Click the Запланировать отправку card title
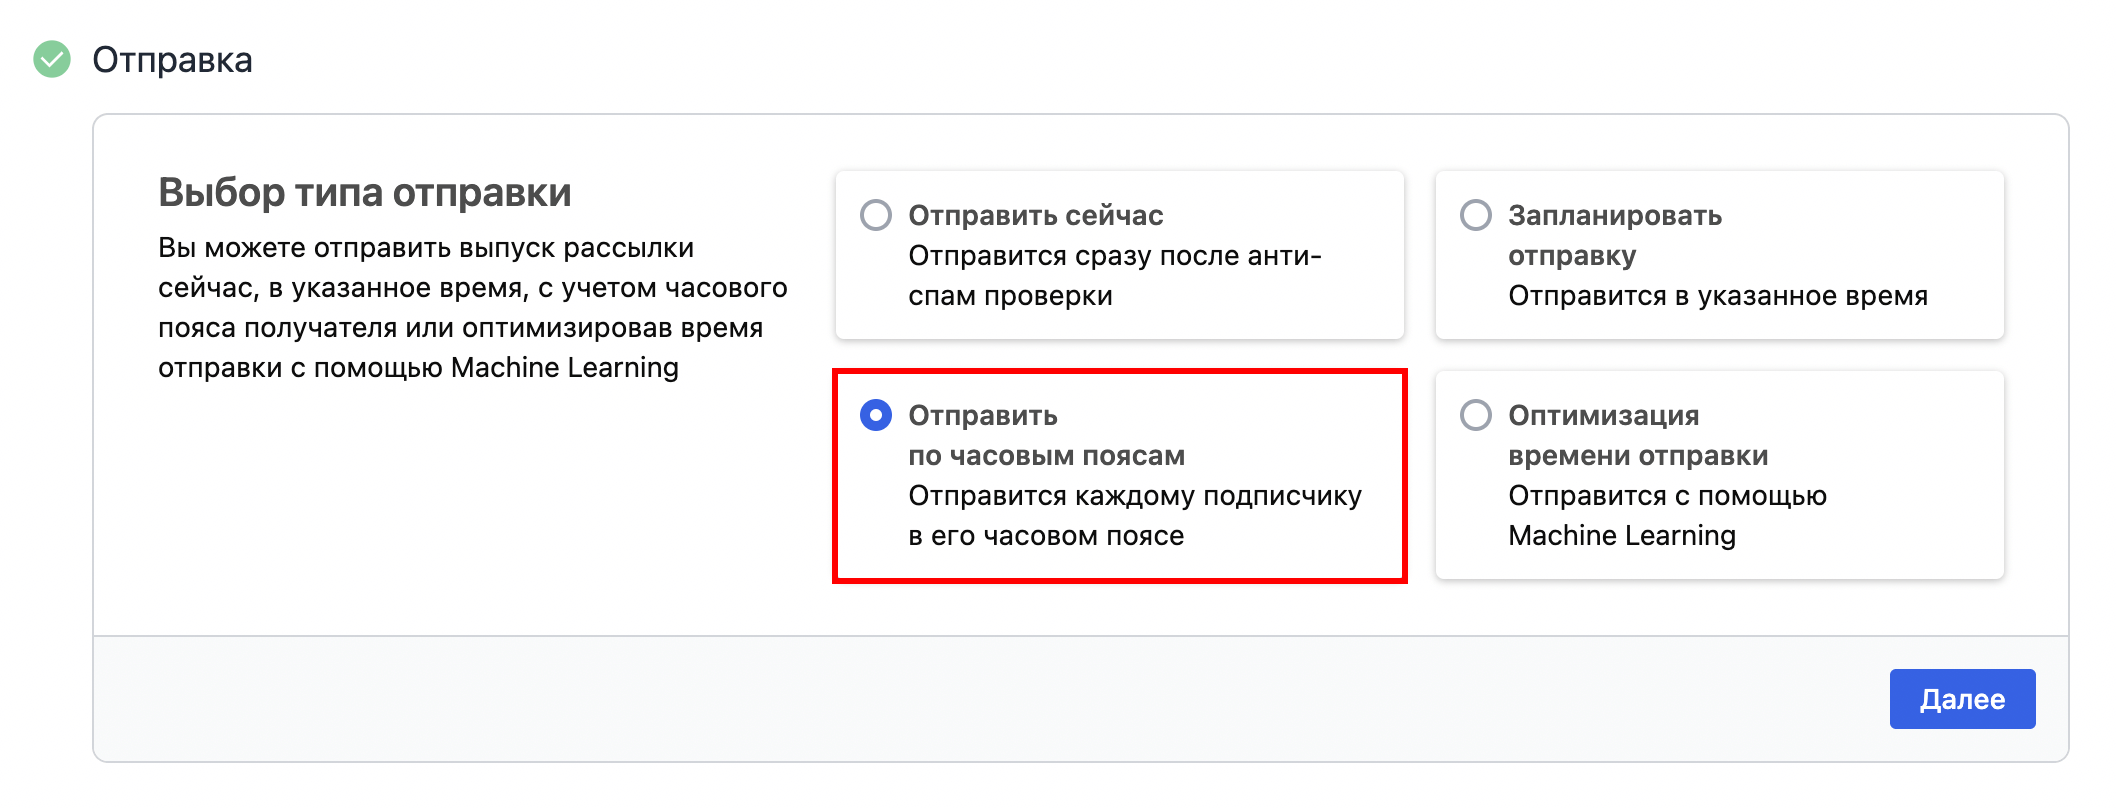Image resolution: width=2116 pixels, height=808 pixels. [x=1614, y=216]
